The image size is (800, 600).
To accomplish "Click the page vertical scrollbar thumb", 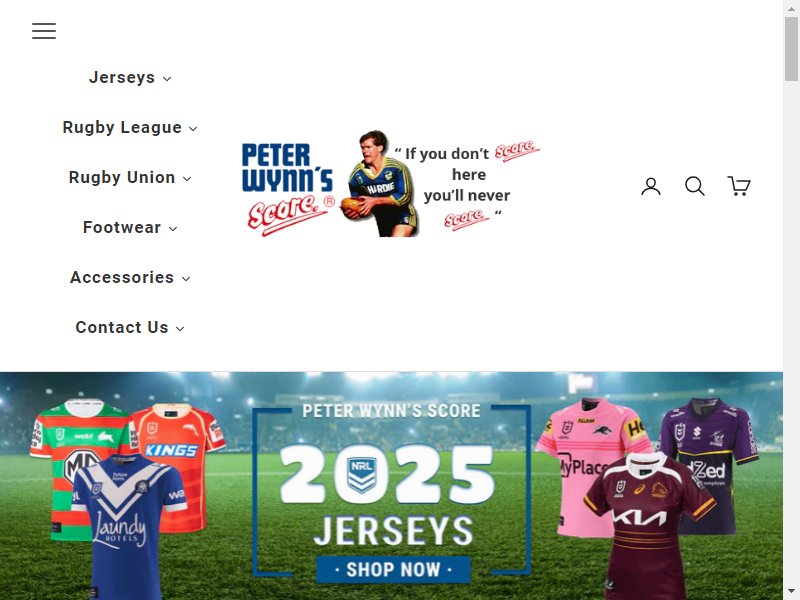I will (791, 48).
